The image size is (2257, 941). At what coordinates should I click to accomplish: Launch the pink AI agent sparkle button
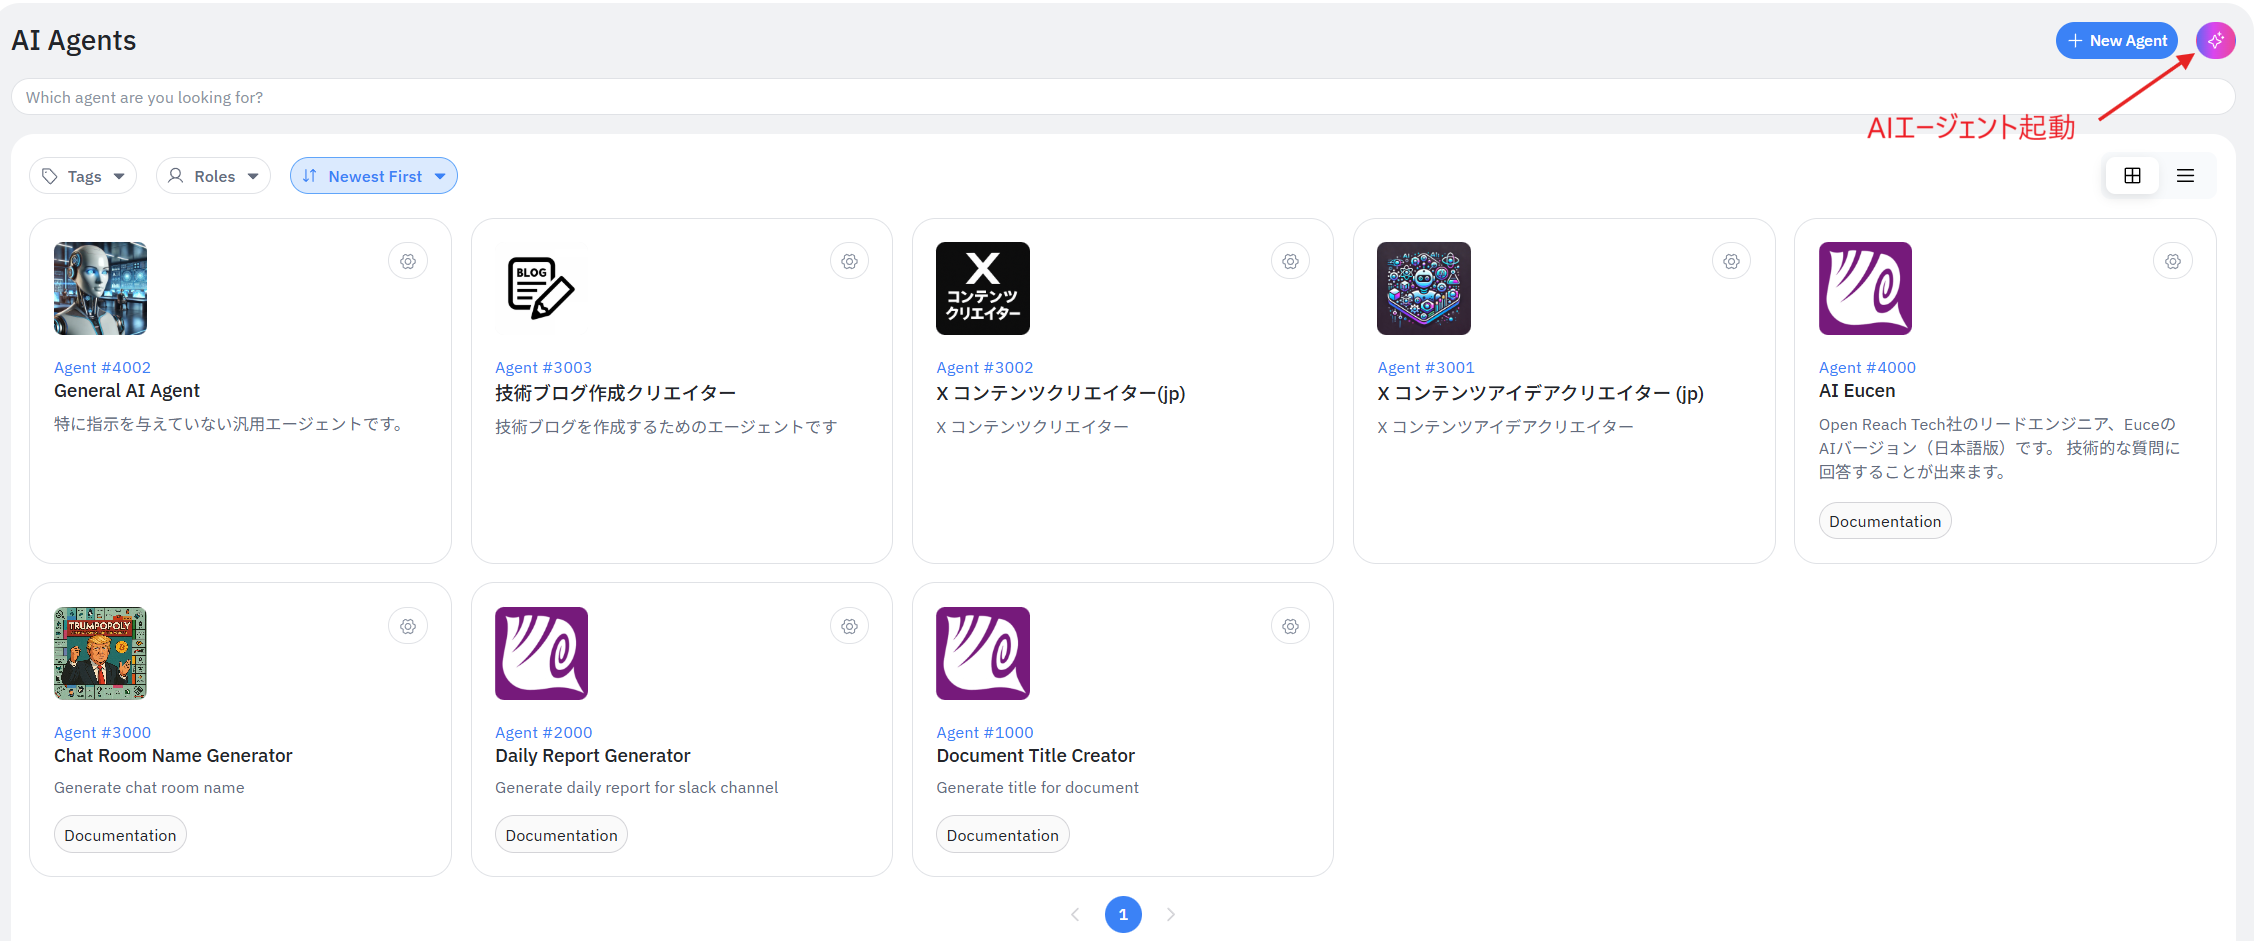click(x=2215, y=41)
